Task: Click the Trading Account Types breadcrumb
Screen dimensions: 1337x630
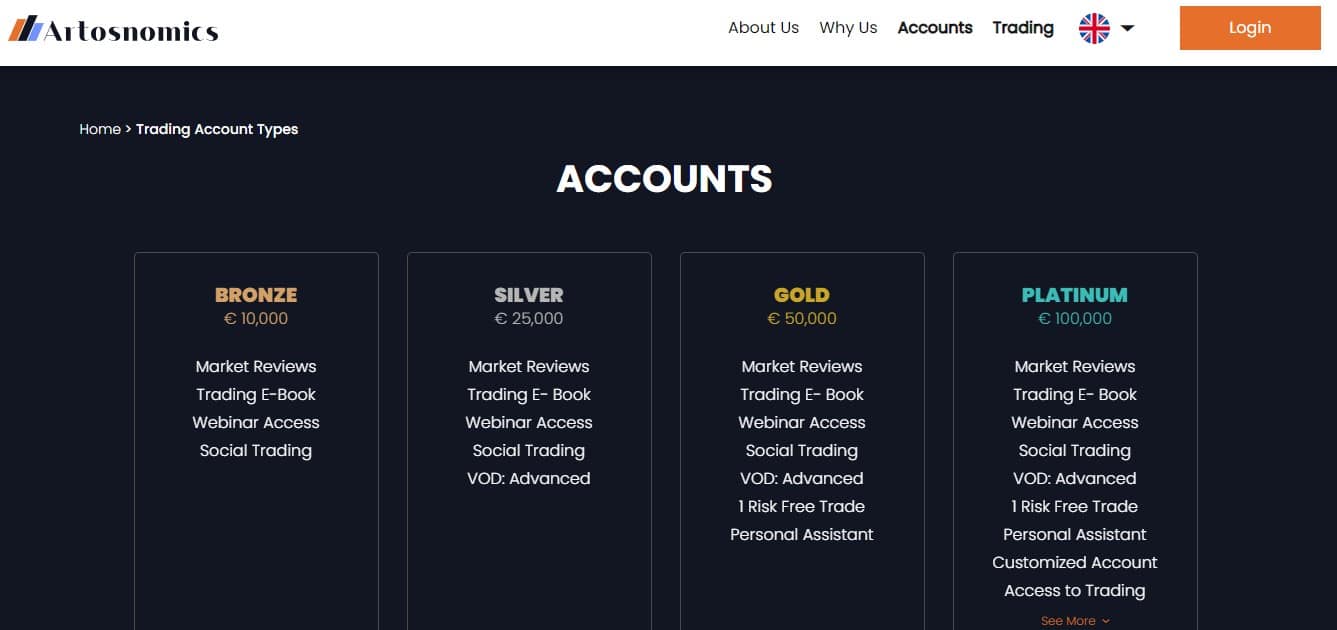Action: [x=216, y=129]
